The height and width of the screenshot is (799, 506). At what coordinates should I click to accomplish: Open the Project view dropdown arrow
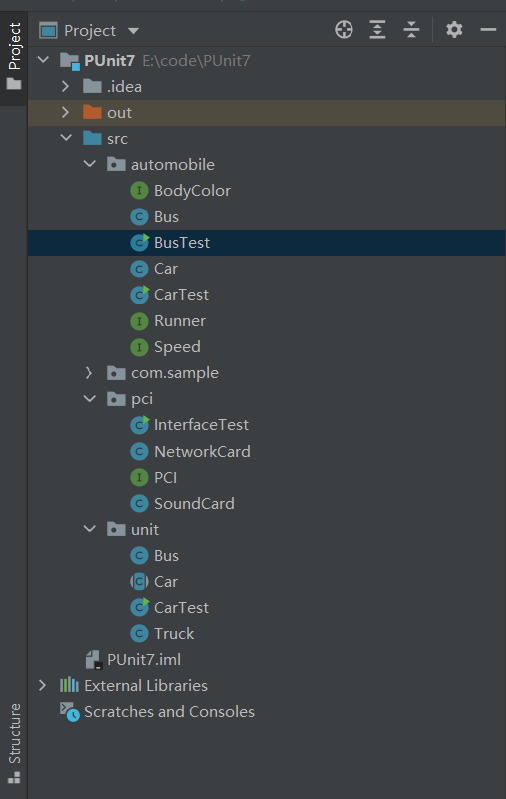pyautogui.click(x=134, y=31)
